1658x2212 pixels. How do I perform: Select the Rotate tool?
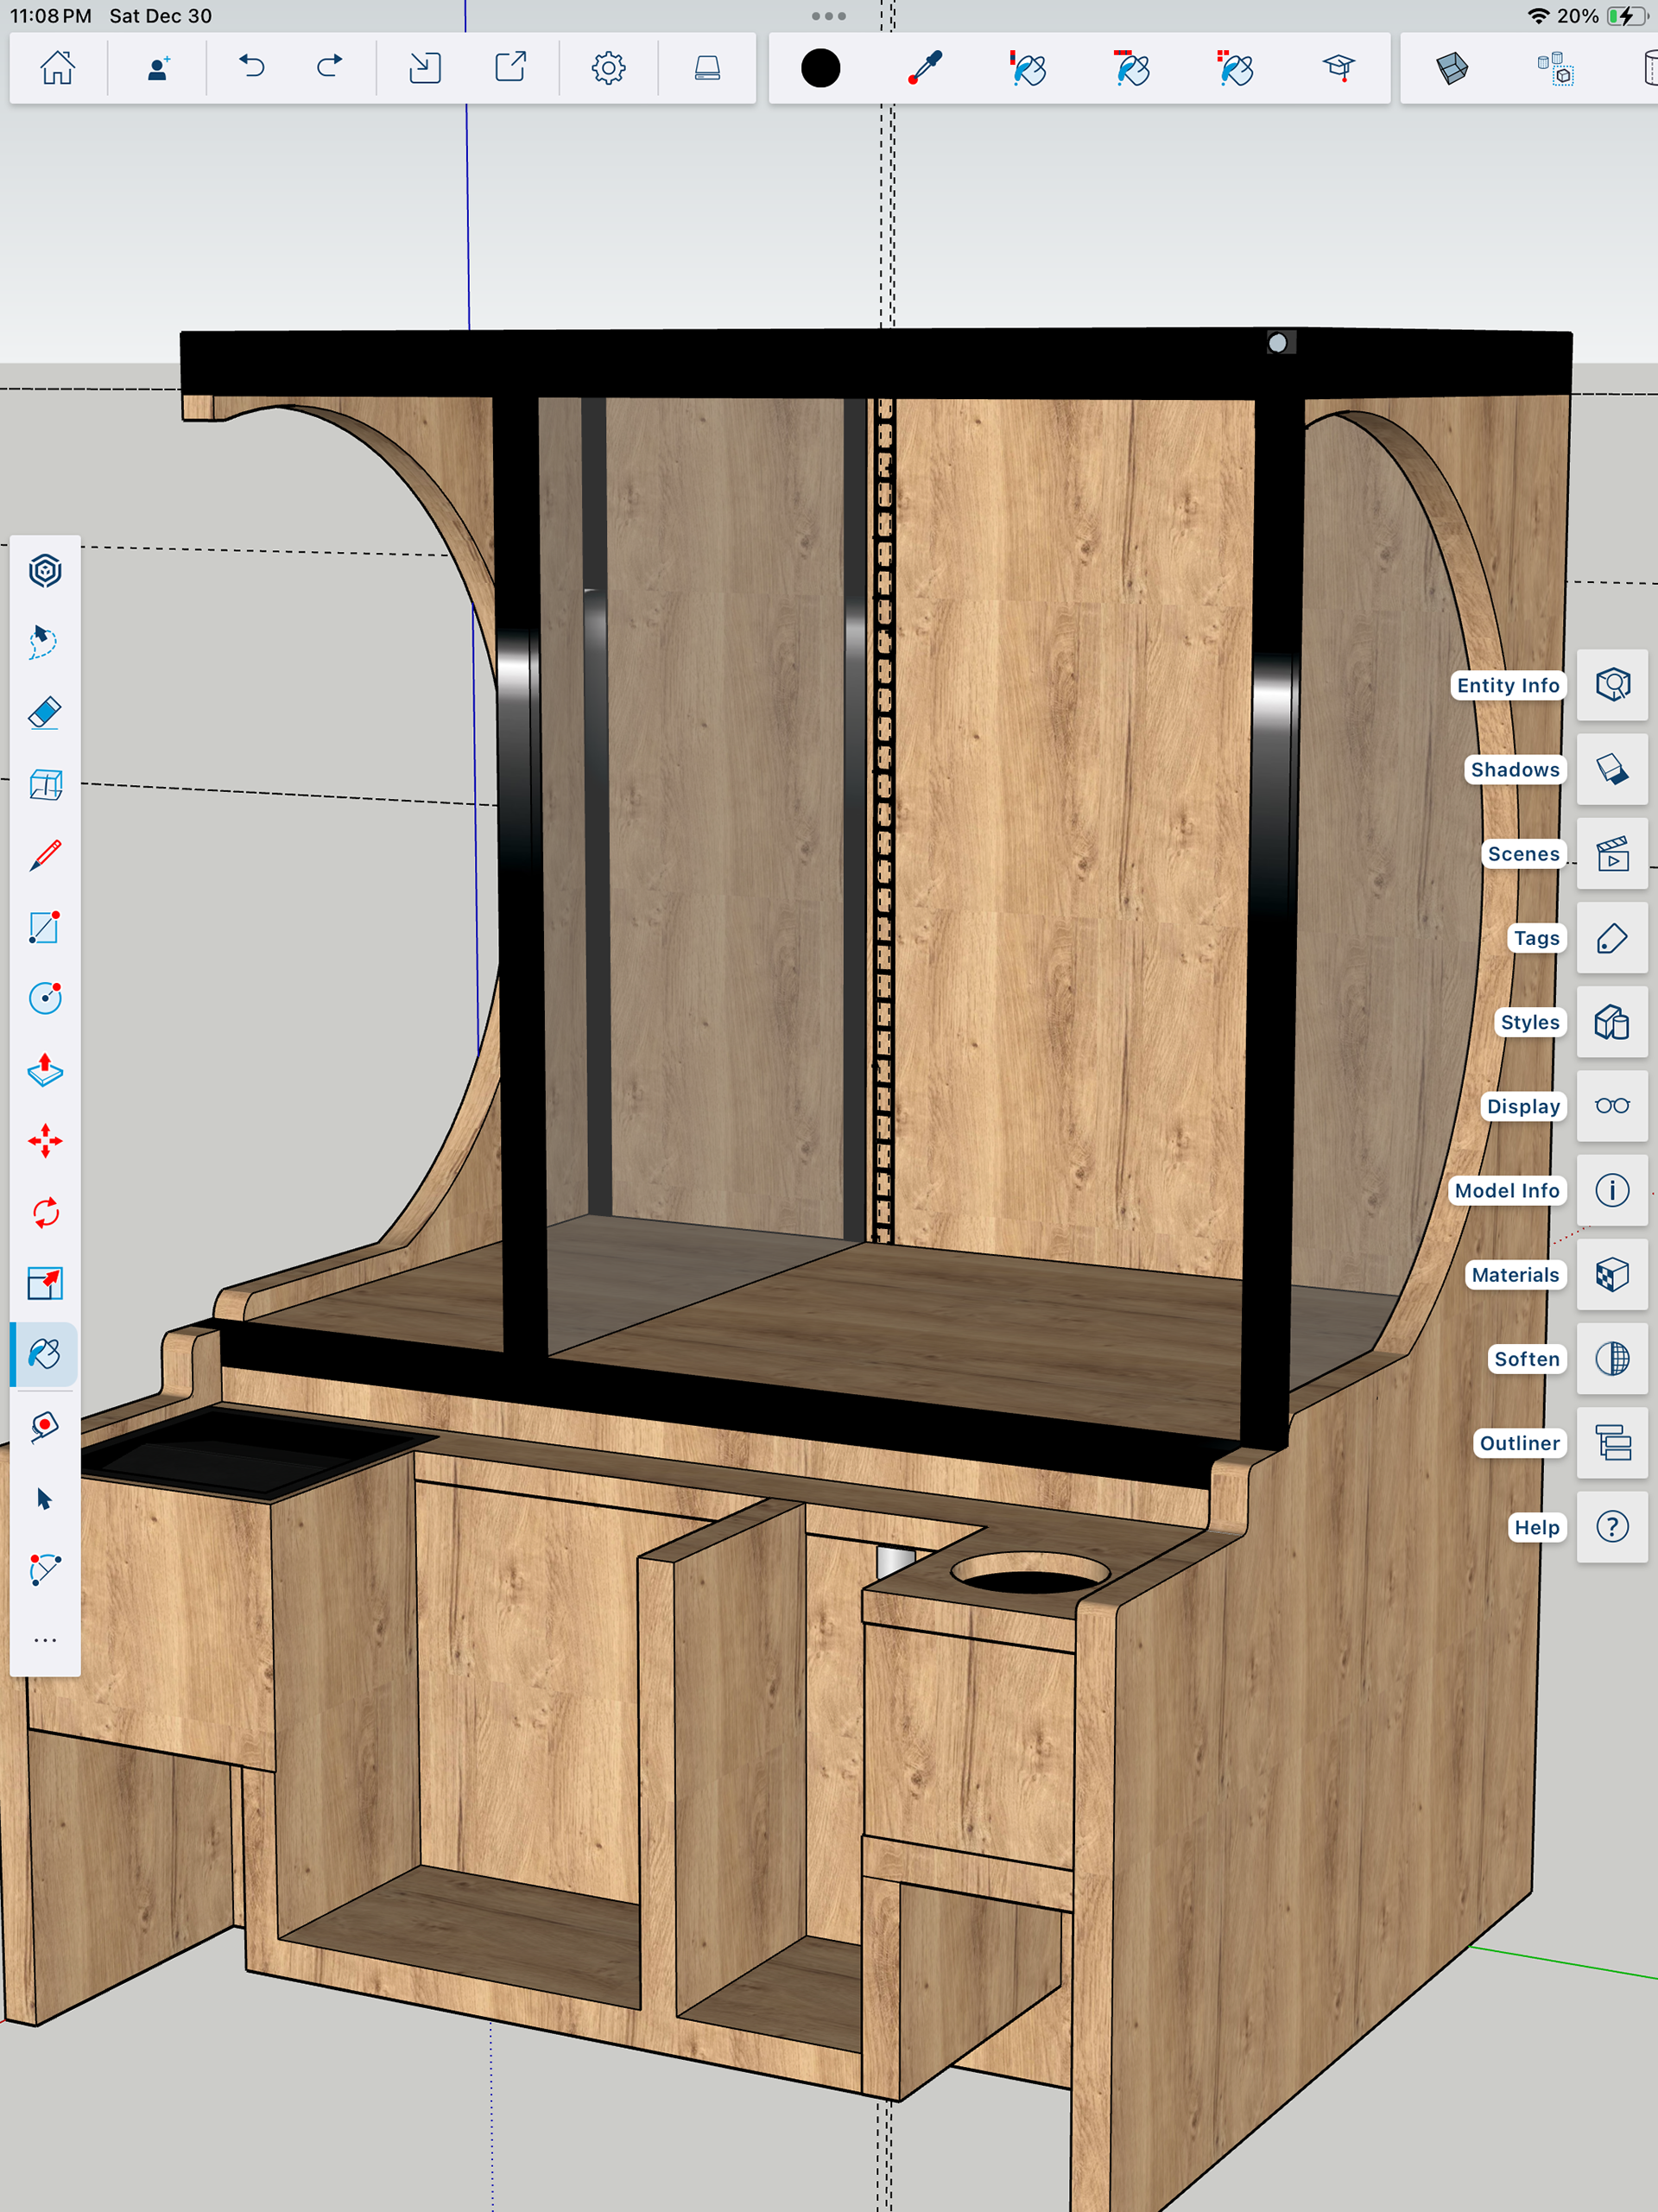click(45, 1213)
